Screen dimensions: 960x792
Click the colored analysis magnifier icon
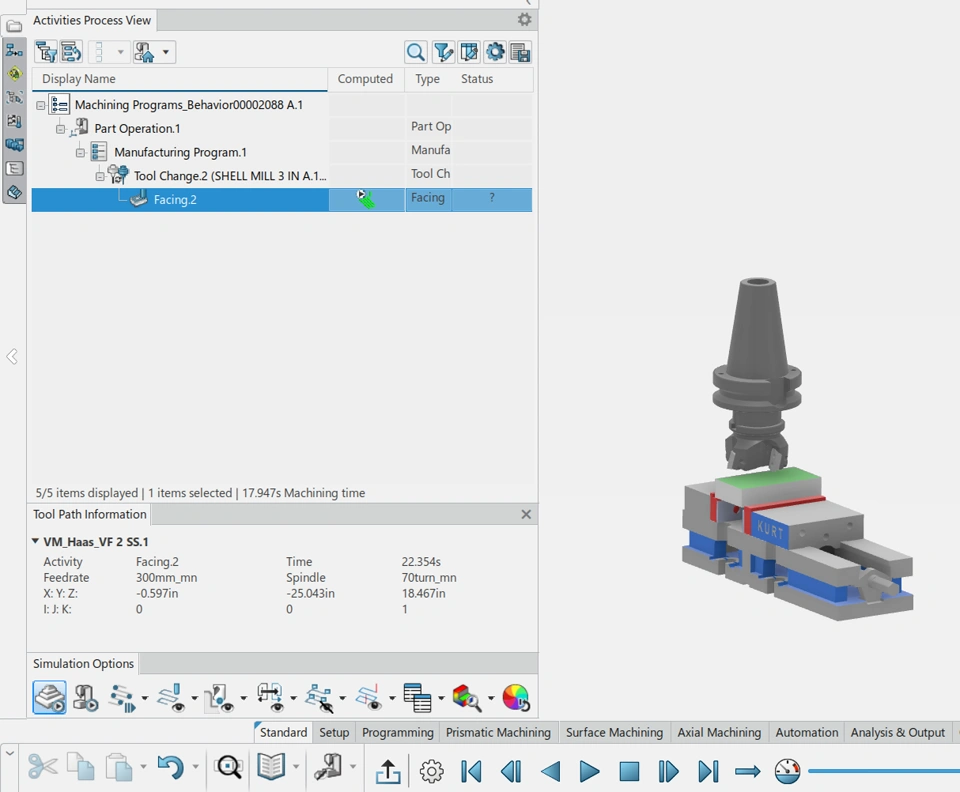click(x=467, y=698)
